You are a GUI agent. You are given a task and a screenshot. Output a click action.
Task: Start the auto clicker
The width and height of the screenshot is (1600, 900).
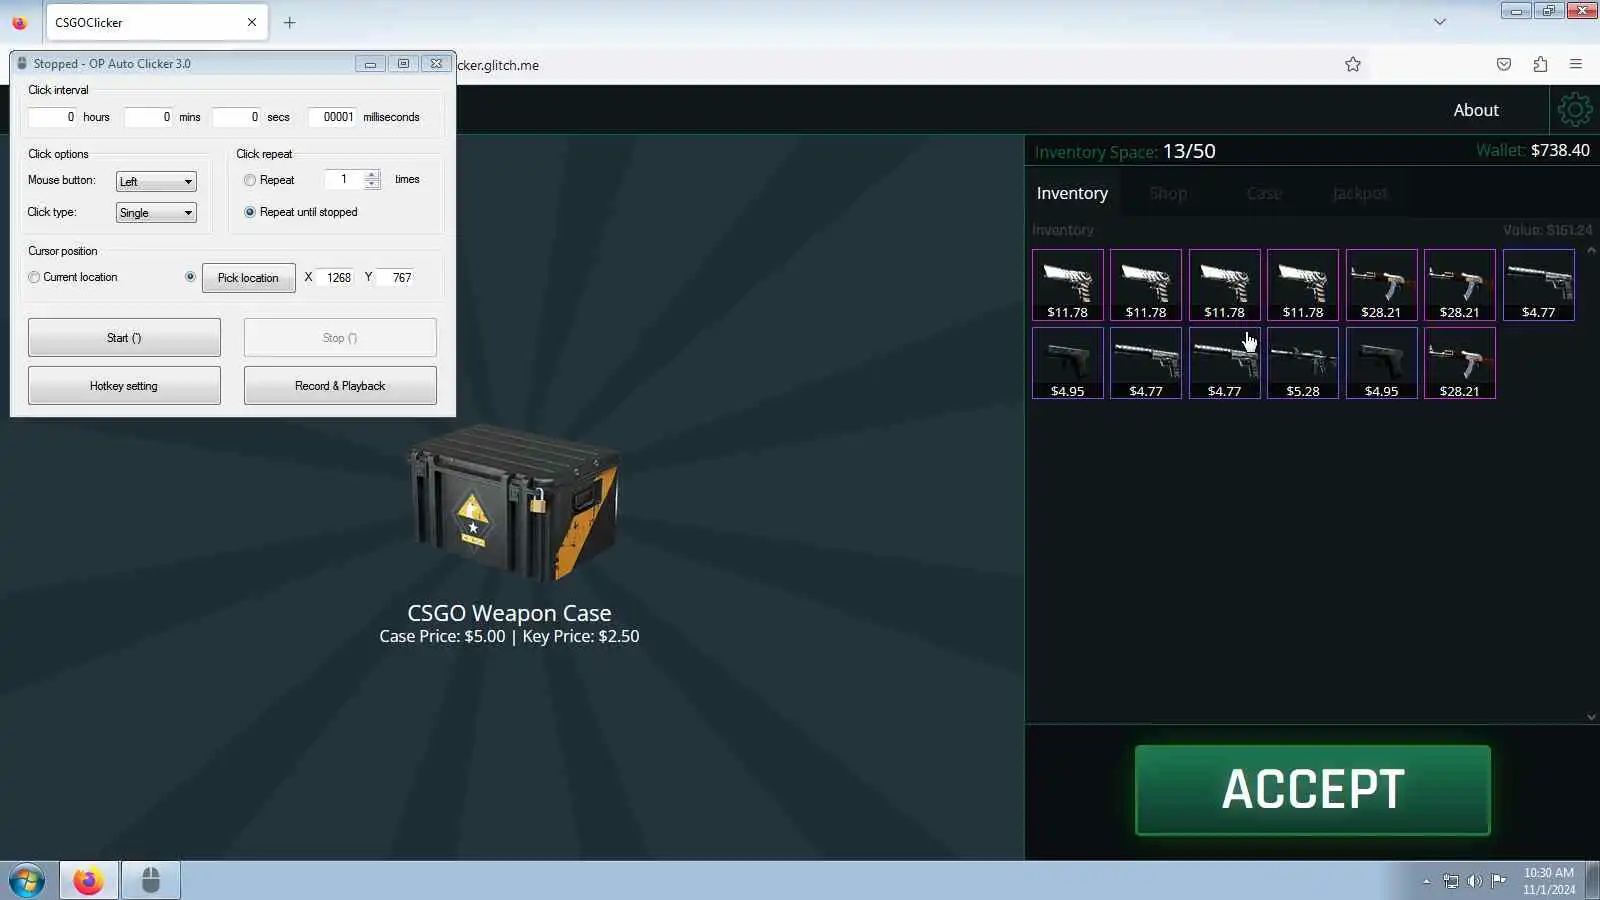[x=124, y=337]
